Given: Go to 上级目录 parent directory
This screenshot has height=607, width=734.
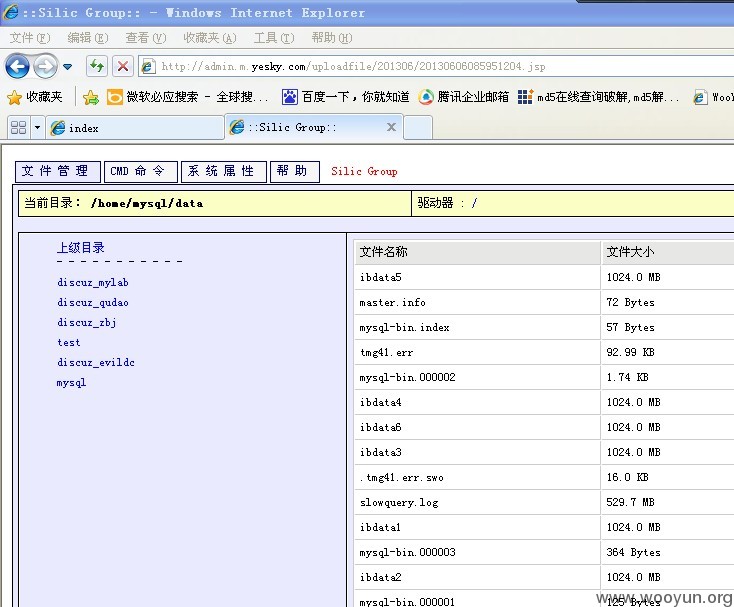Looking at the screenshot, I should click(81, 248).
